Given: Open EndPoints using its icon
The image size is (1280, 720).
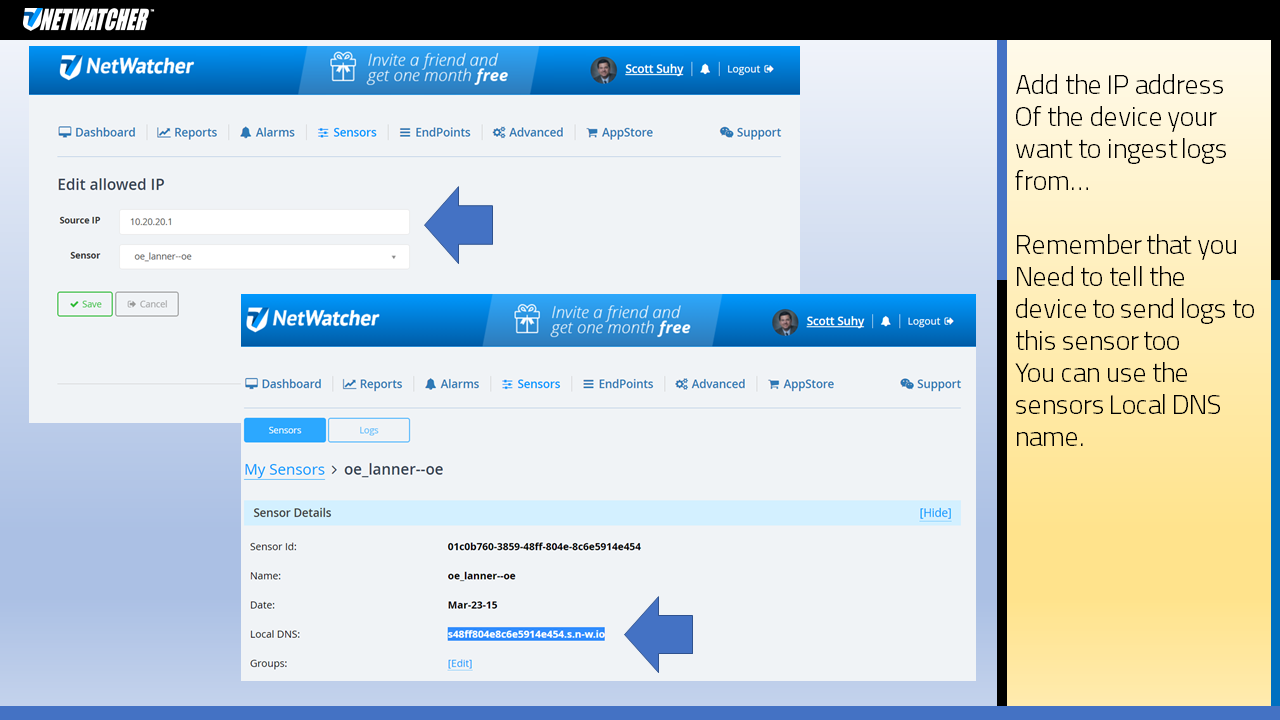Looking at the screenshot, I should point(405,132).
